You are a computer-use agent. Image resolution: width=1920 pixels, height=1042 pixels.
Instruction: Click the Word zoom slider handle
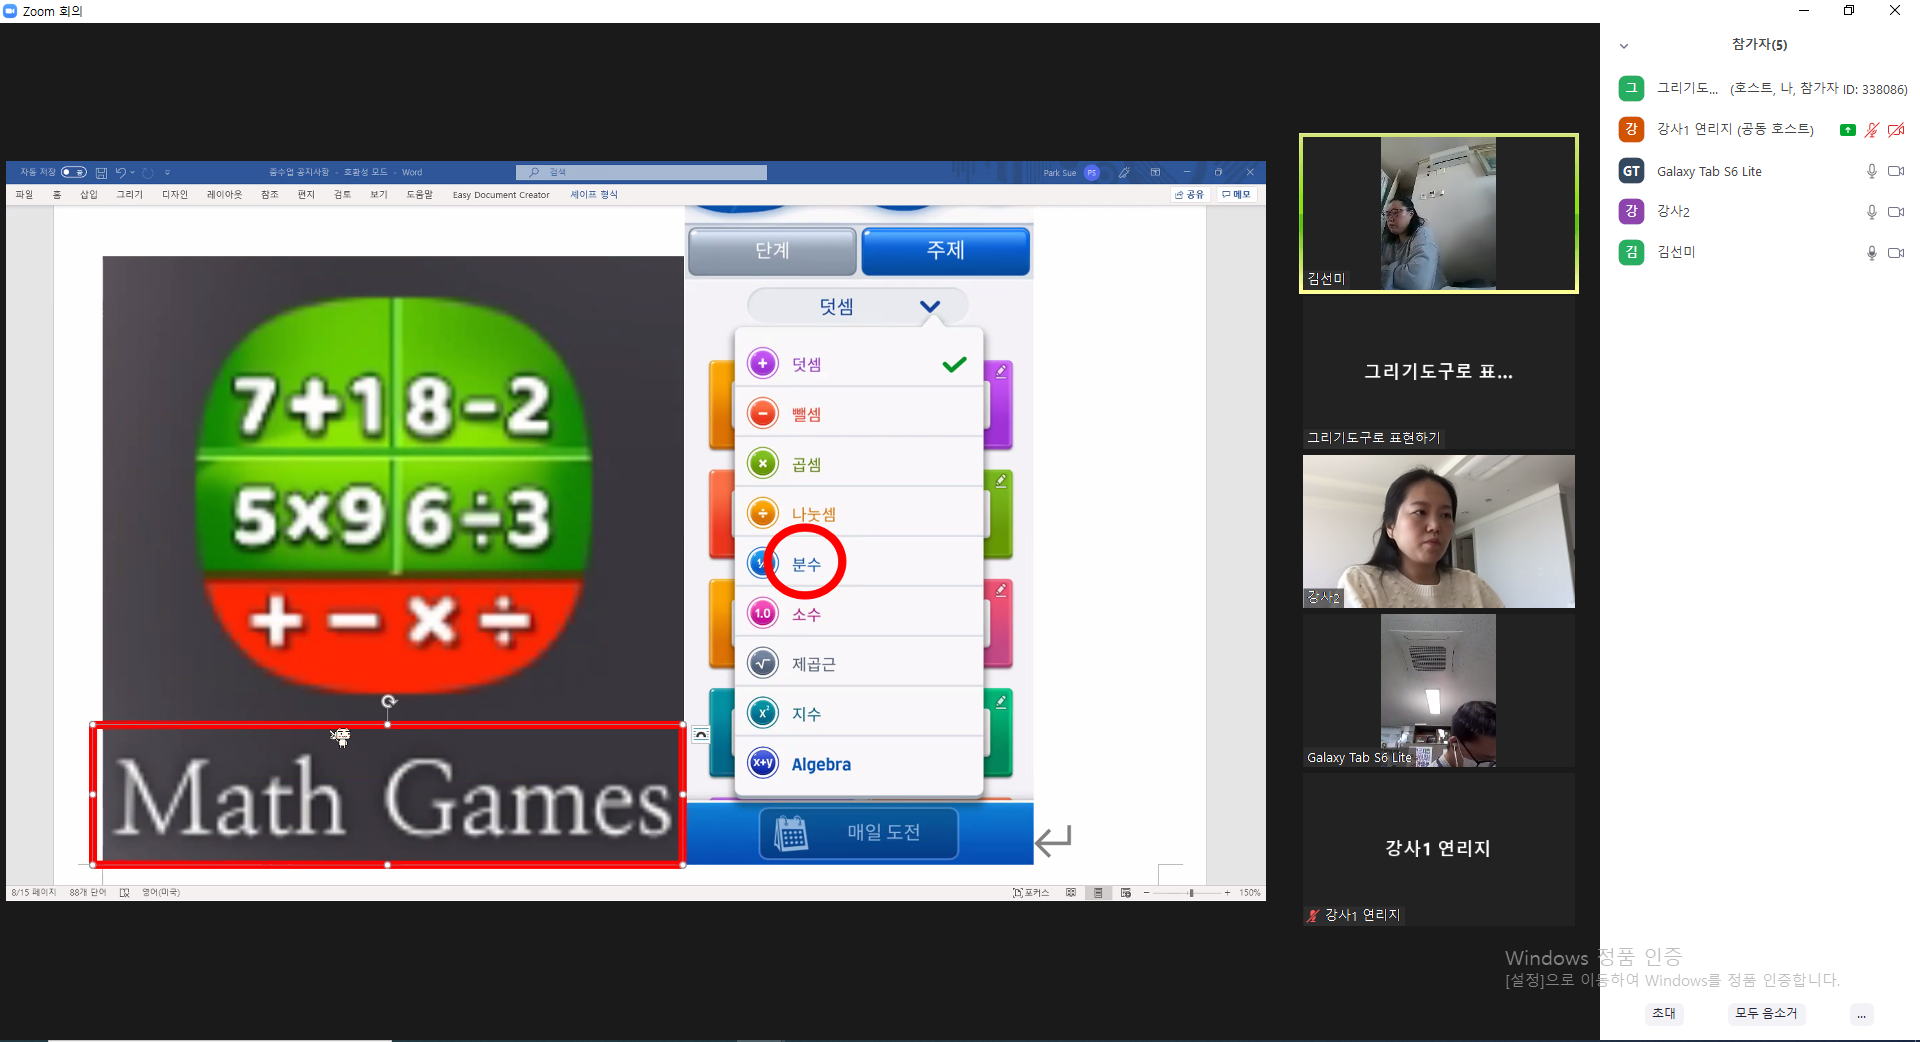click(x=1191, y=893)
